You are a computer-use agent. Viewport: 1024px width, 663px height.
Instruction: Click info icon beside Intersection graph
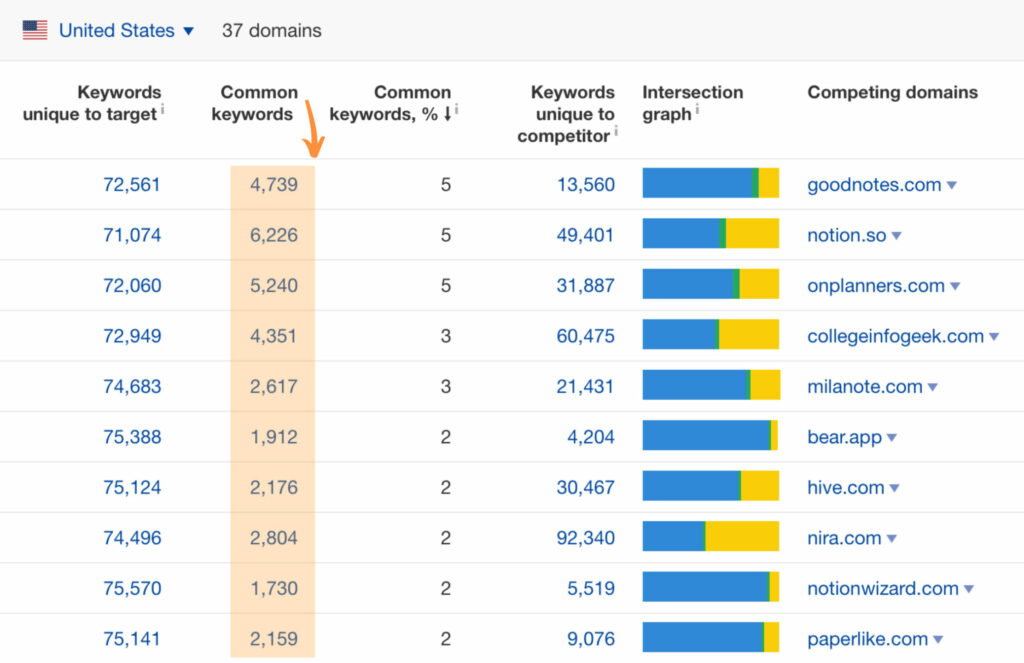pyautogui.click(x=697, y=110)
